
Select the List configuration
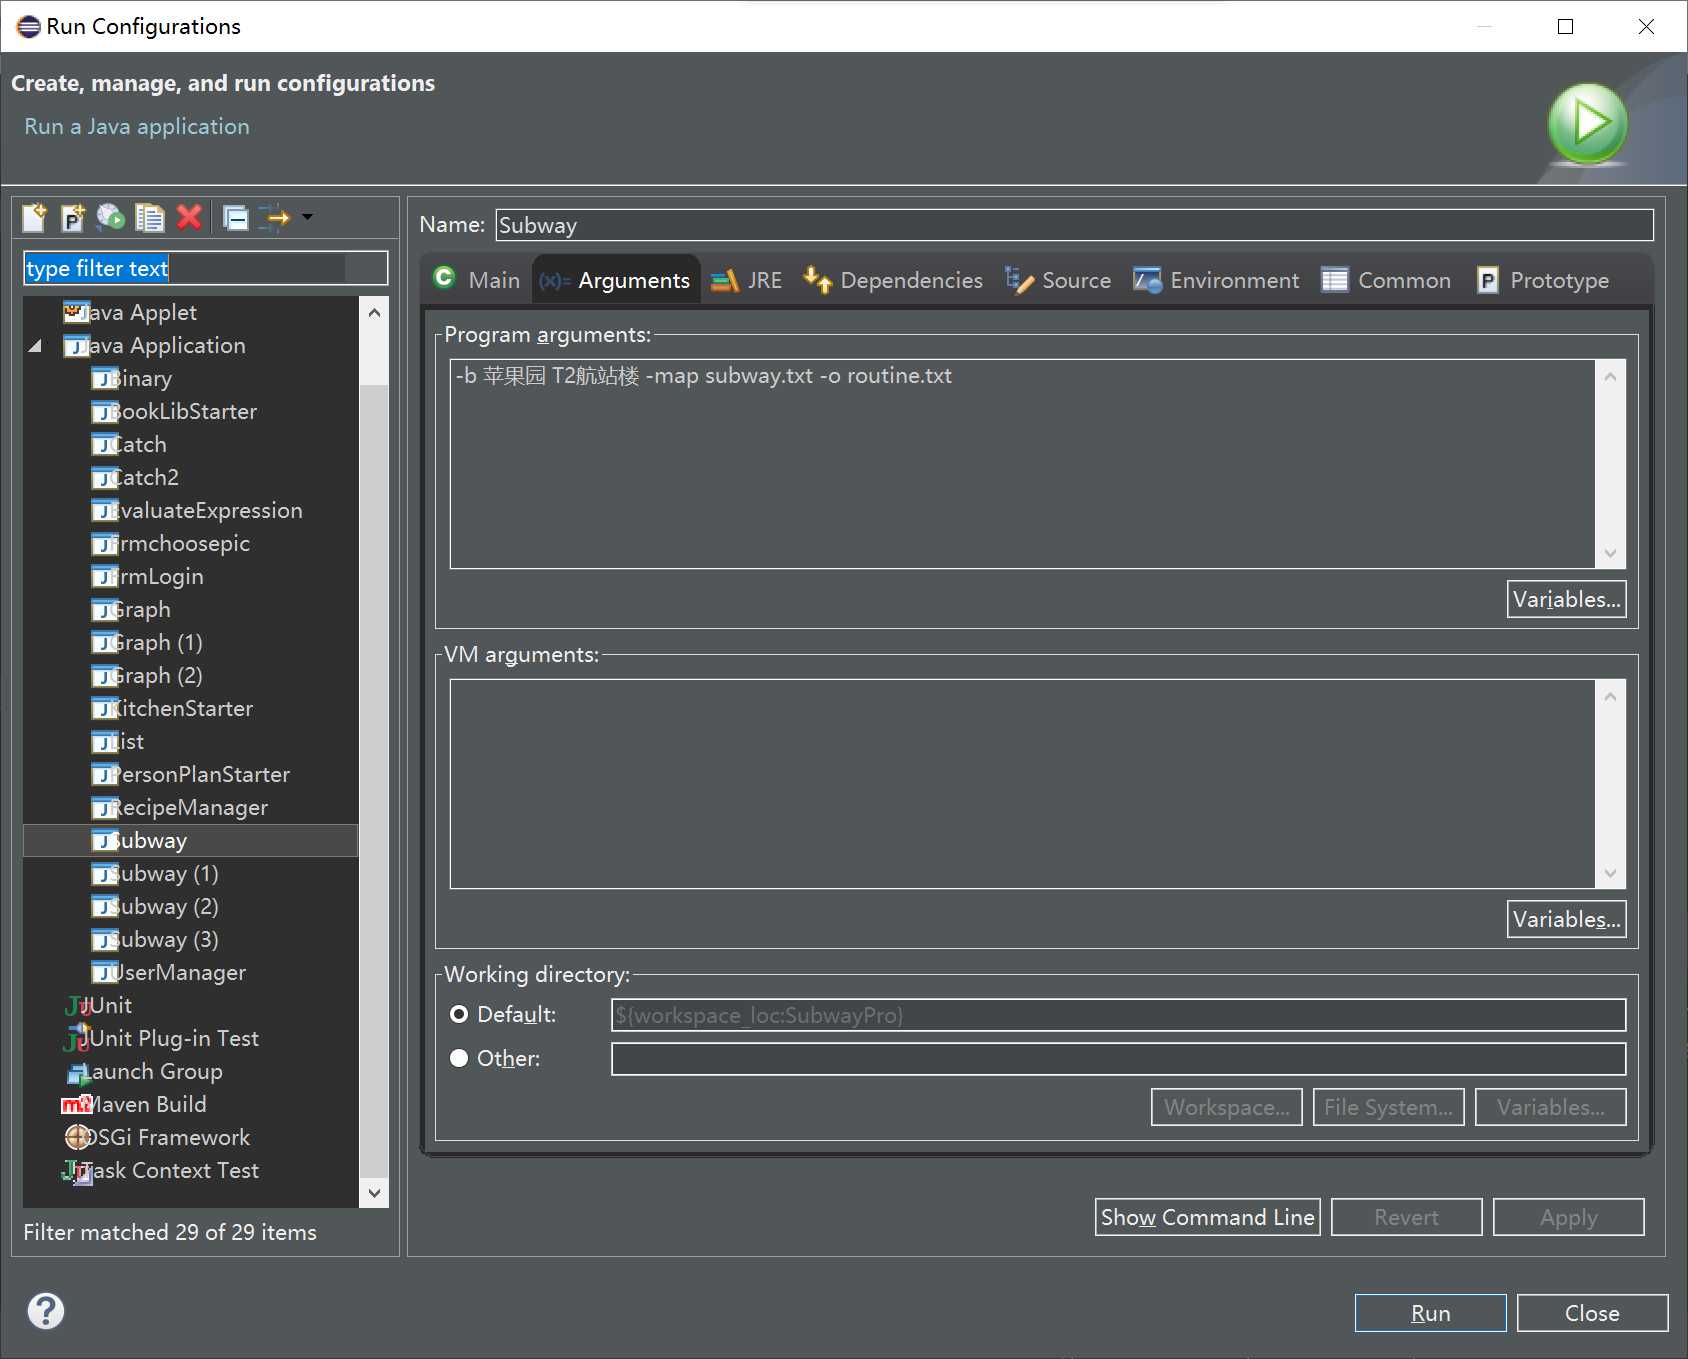tap(119, 742)
